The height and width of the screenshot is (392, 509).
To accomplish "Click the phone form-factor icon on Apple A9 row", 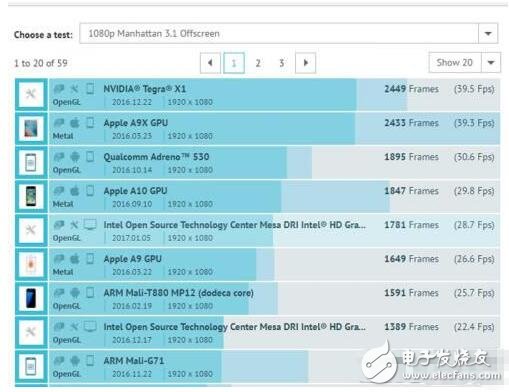I will [x=90, y=258].
